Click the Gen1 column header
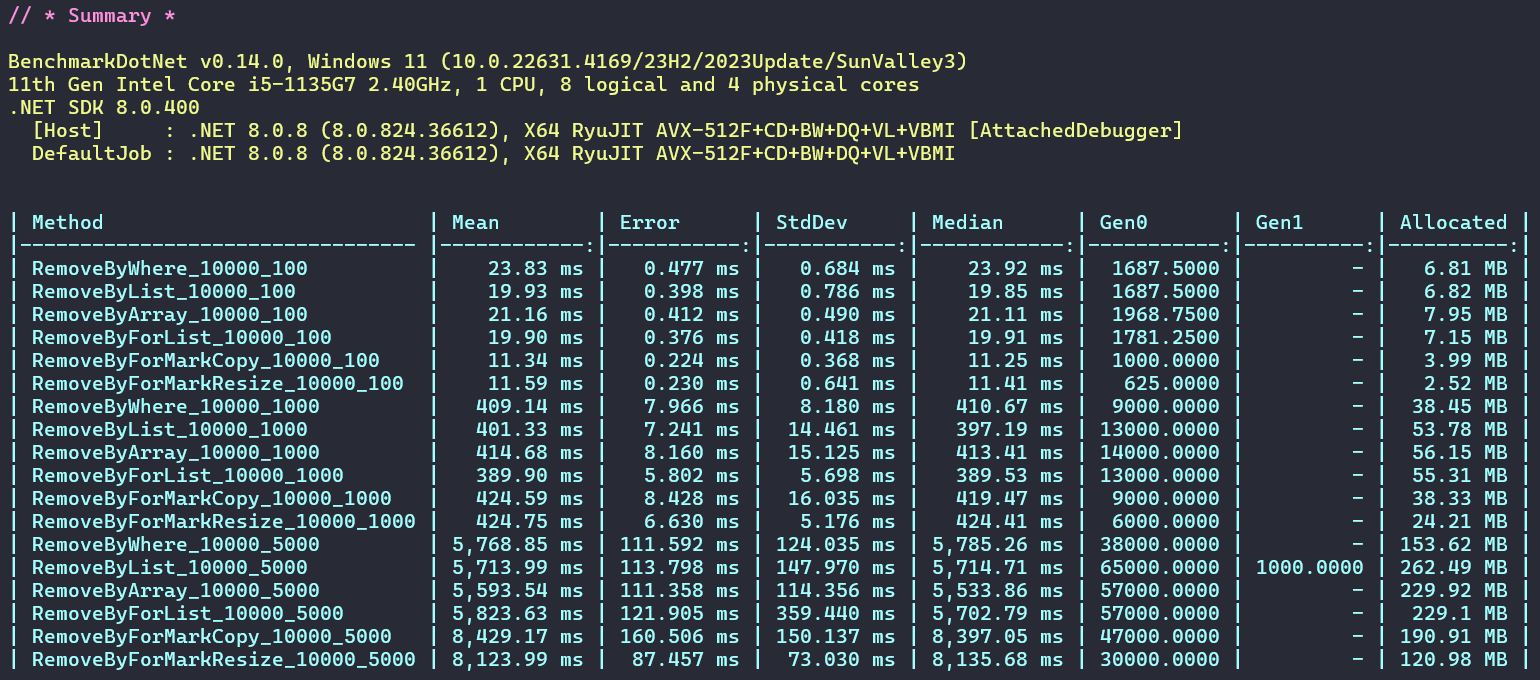The image size is (1540, 680). point(1279,222)
